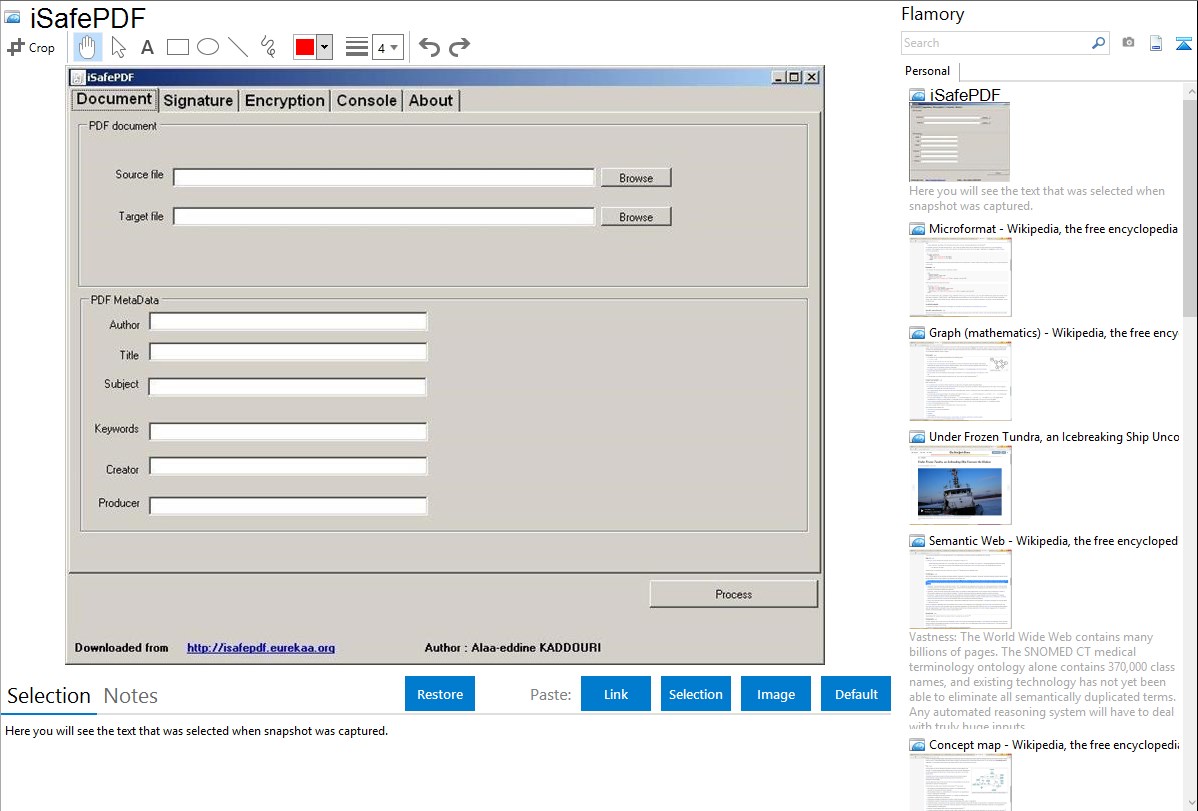Open the line width 4 dropdown
1198x811 pixels.
(388, 47)
